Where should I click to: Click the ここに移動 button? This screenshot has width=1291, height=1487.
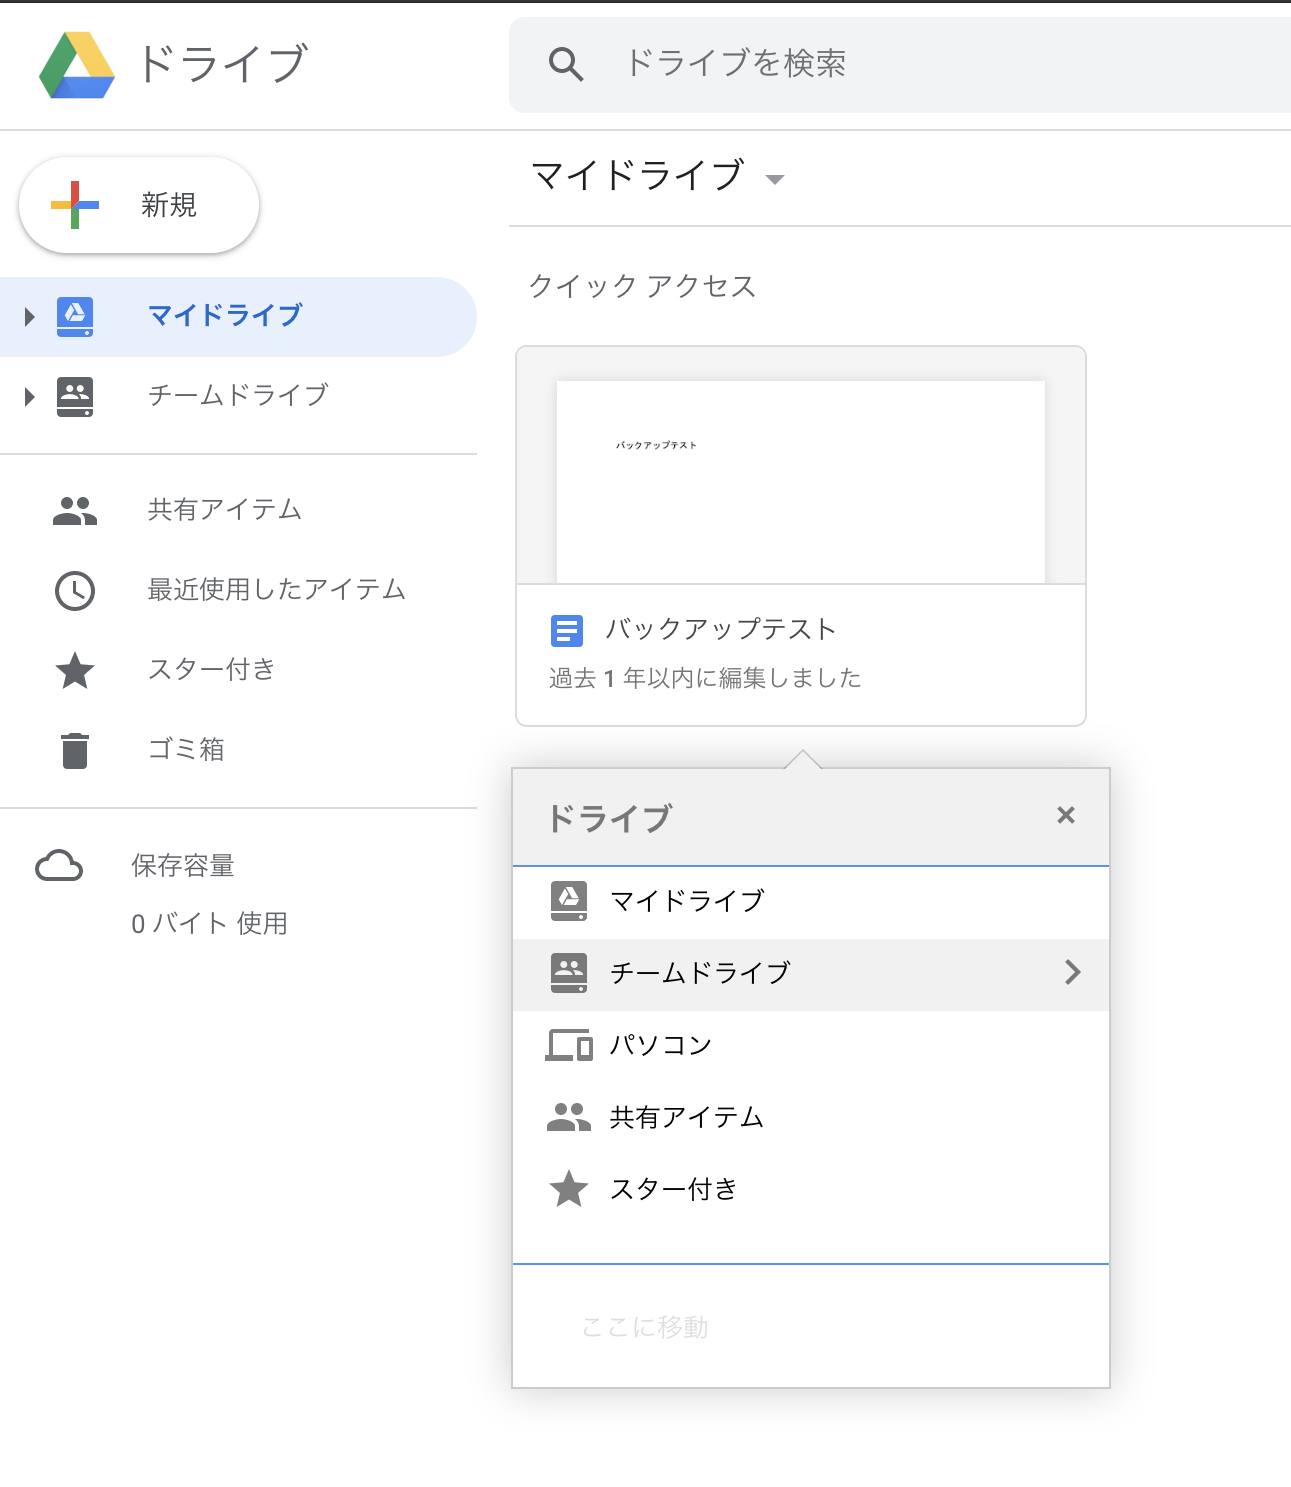click(645, 1327)
